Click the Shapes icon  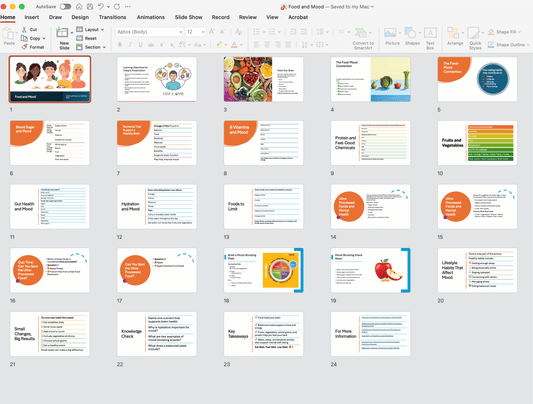pos(410,33)
